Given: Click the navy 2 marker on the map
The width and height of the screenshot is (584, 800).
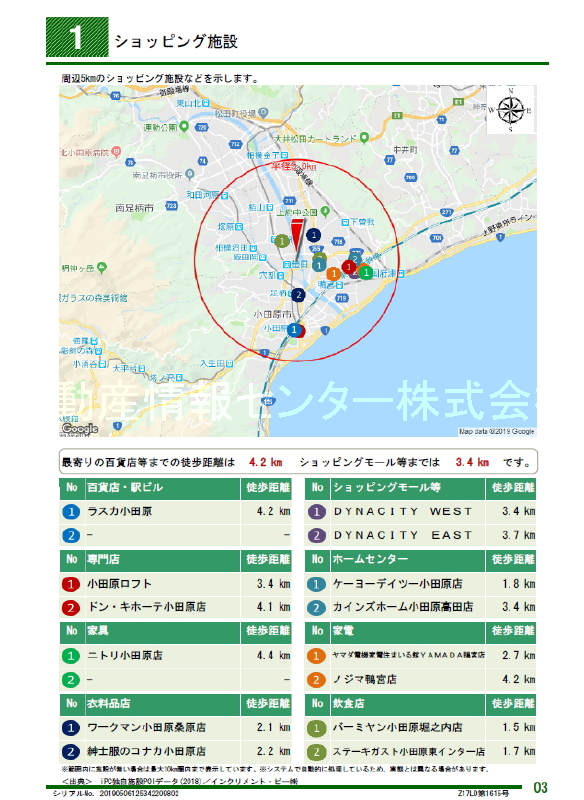Looking at the screenshot, I should pos(298,295).
